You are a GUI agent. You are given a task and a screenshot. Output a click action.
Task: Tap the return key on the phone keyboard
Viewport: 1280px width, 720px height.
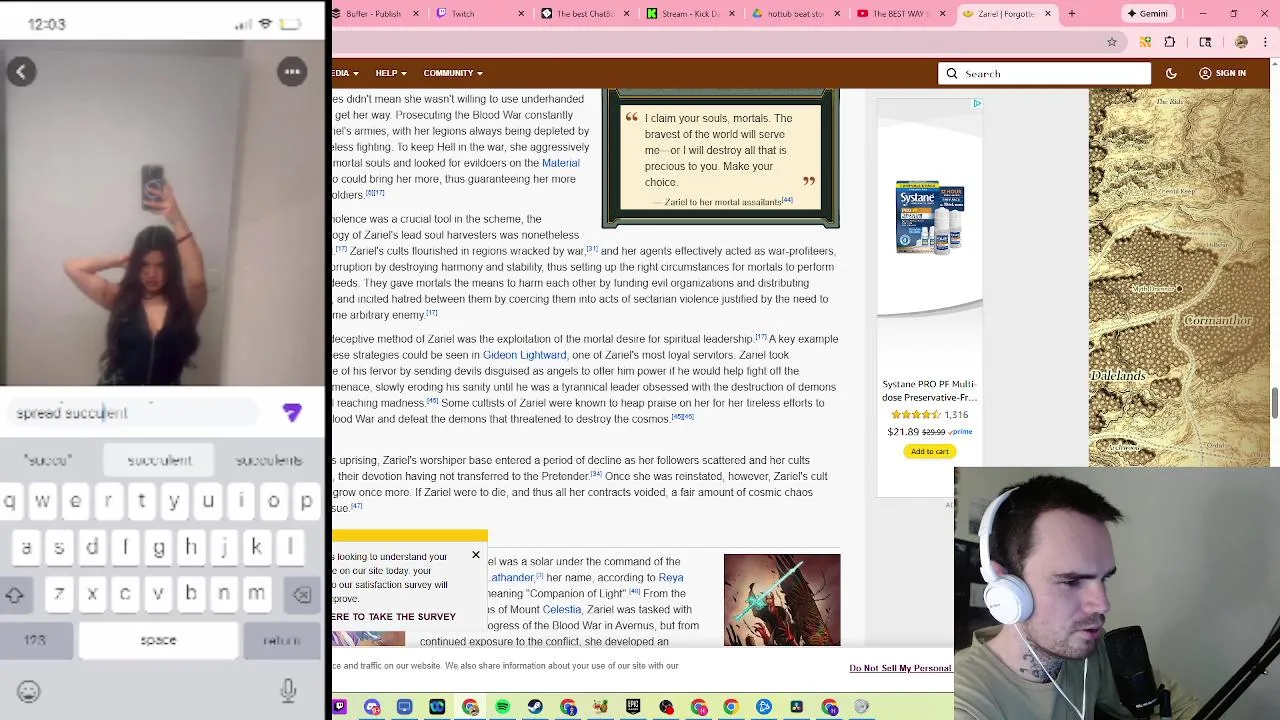[281, 640]
